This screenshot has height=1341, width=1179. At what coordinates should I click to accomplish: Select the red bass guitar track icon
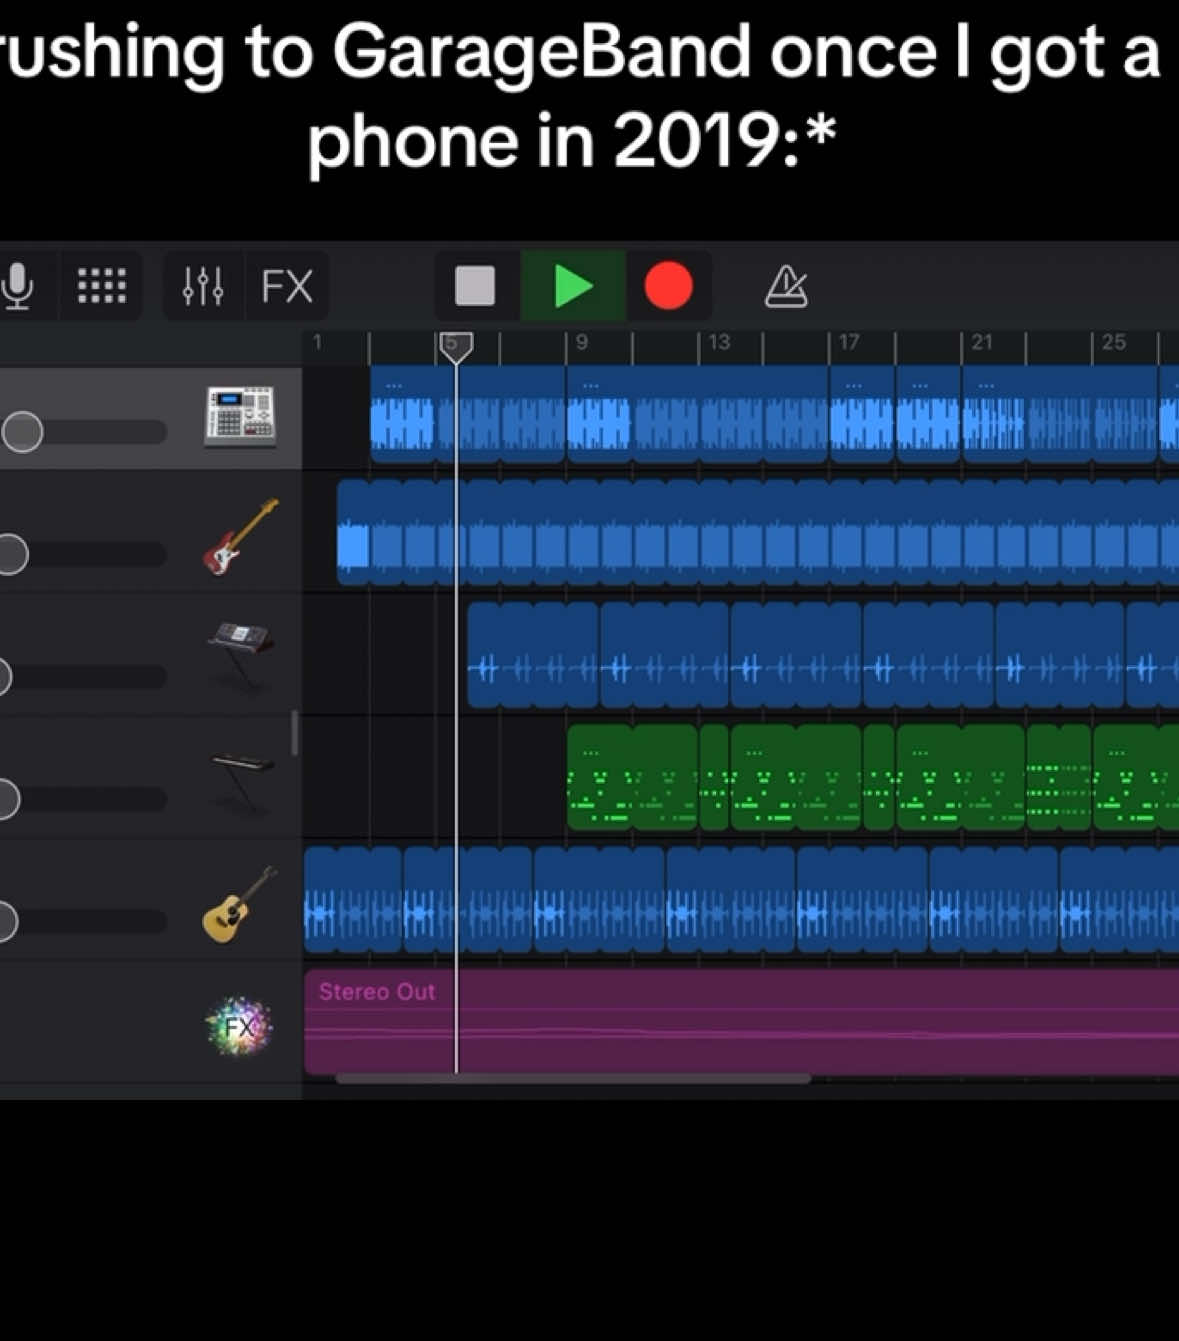240,538
